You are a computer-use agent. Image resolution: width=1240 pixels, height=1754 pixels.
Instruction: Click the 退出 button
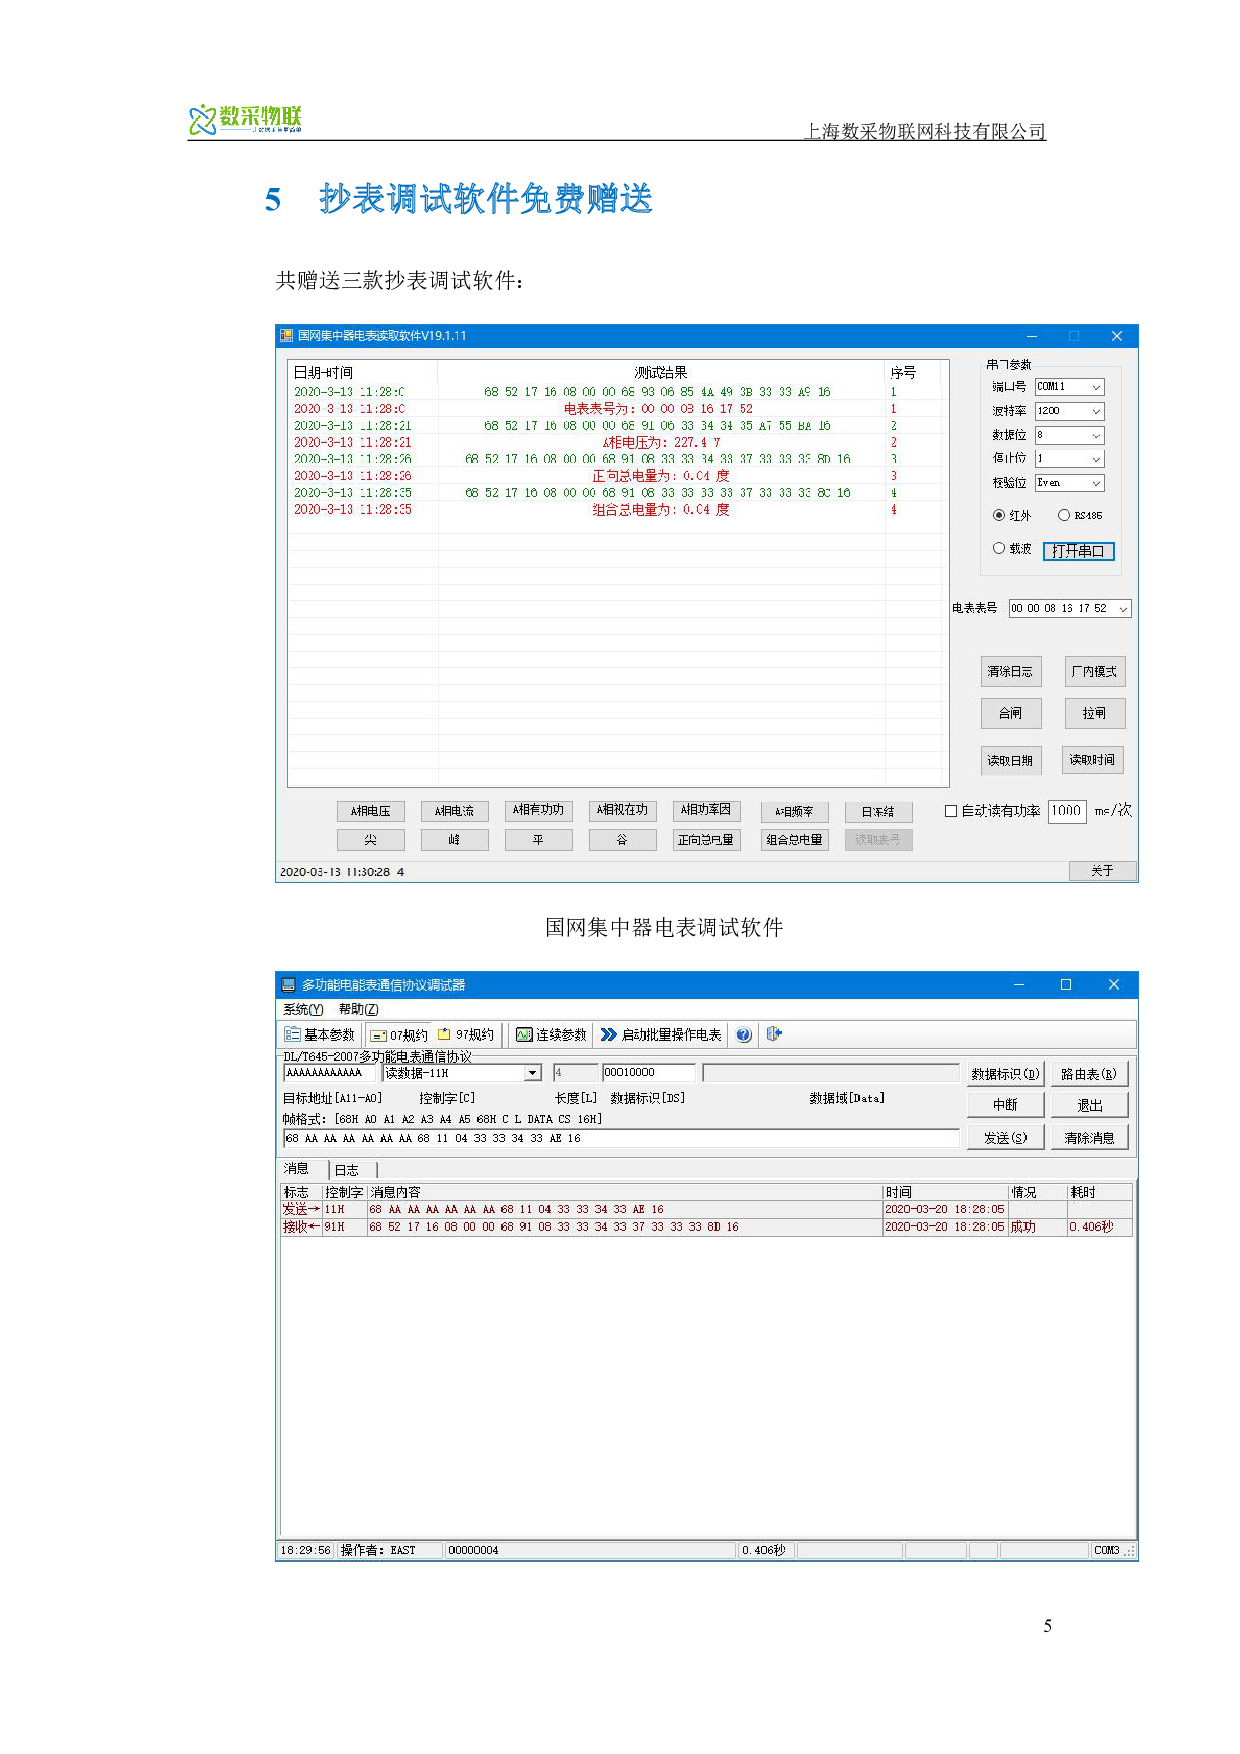[1089, 1105]
